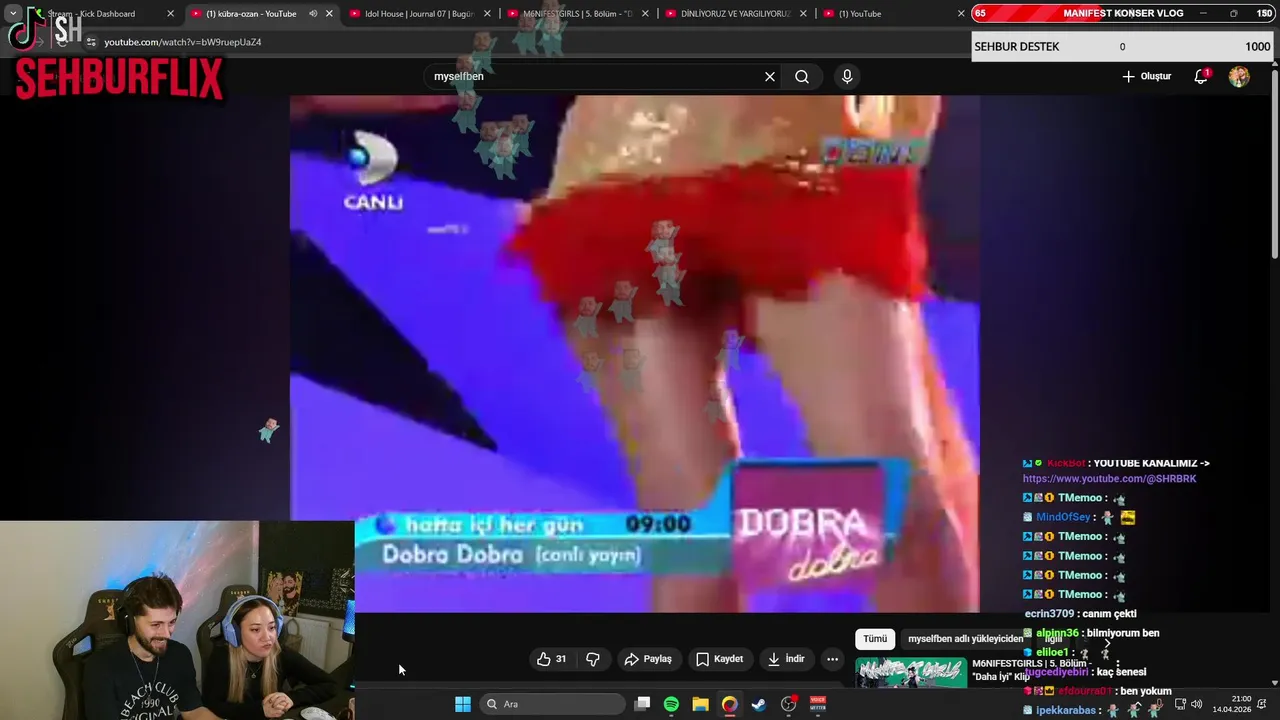Run the YouTube search
1280x720 pixels.
(802, 76)
